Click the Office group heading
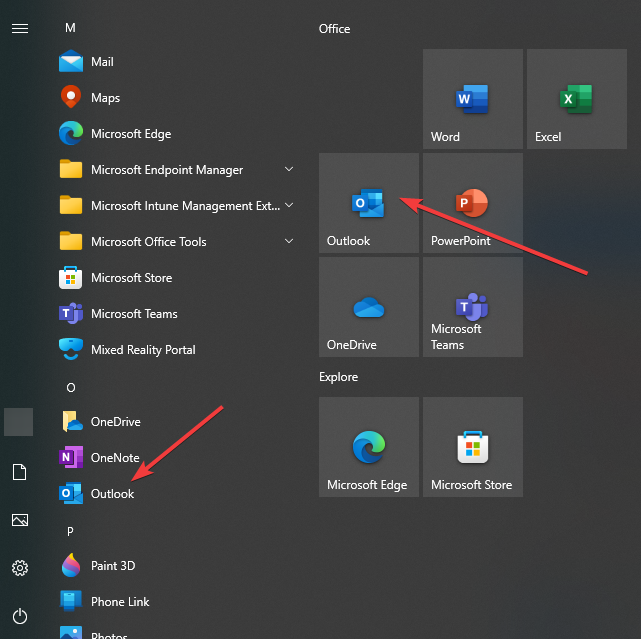This screenshot has width=641, height=639. (335, 29)
